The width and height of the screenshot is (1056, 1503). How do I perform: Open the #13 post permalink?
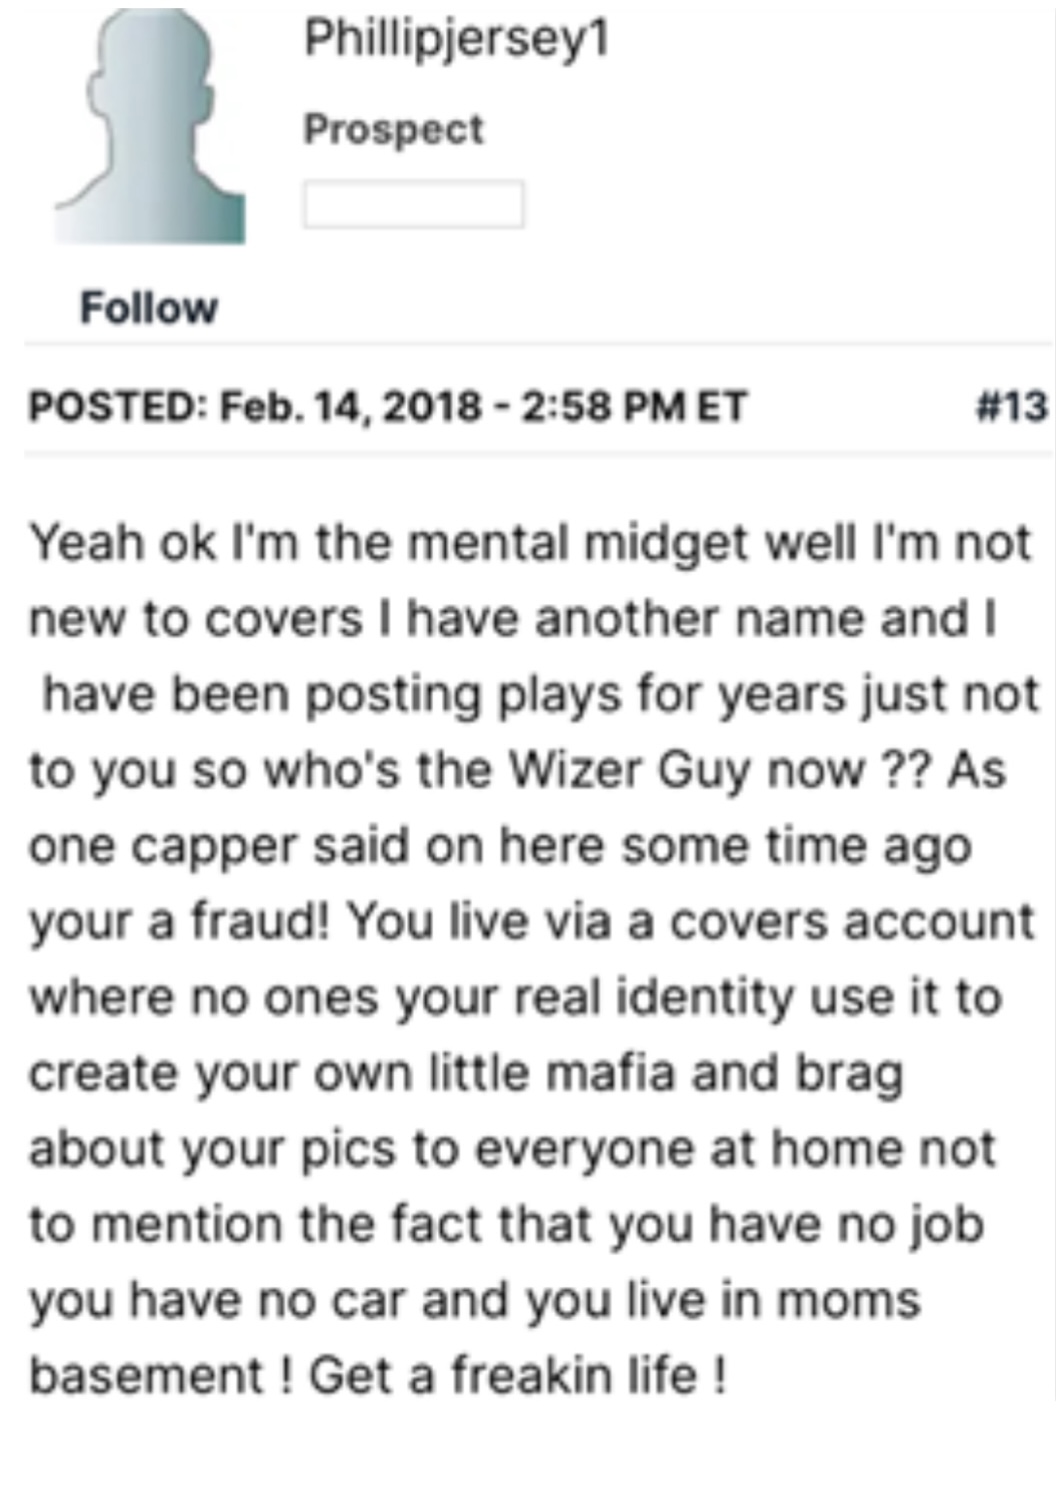[x=1011, y=406]
